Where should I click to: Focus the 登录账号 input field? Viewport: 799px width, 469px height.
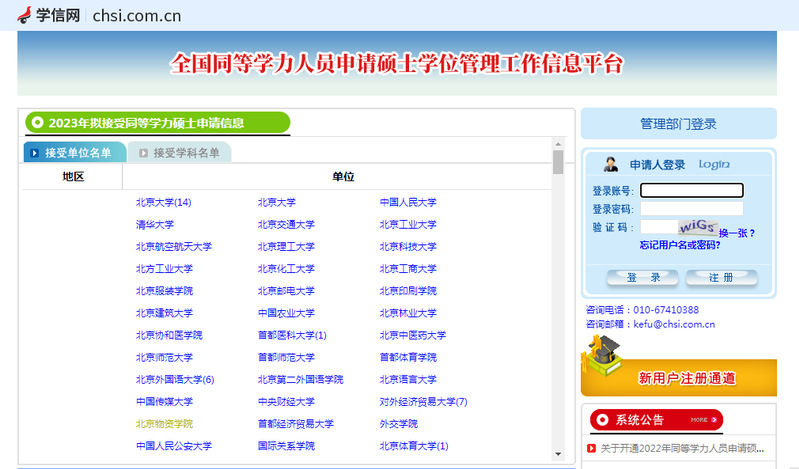click(691, 190)
